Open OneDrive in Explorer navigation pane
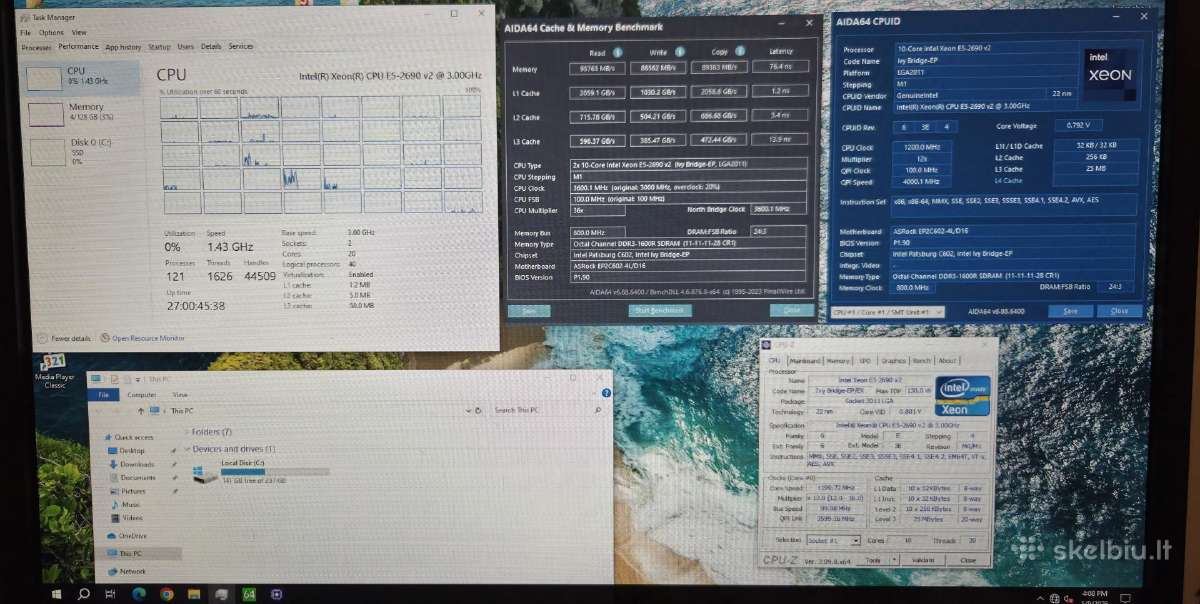Screen dimensions: 1200x604 pos(126,536)
